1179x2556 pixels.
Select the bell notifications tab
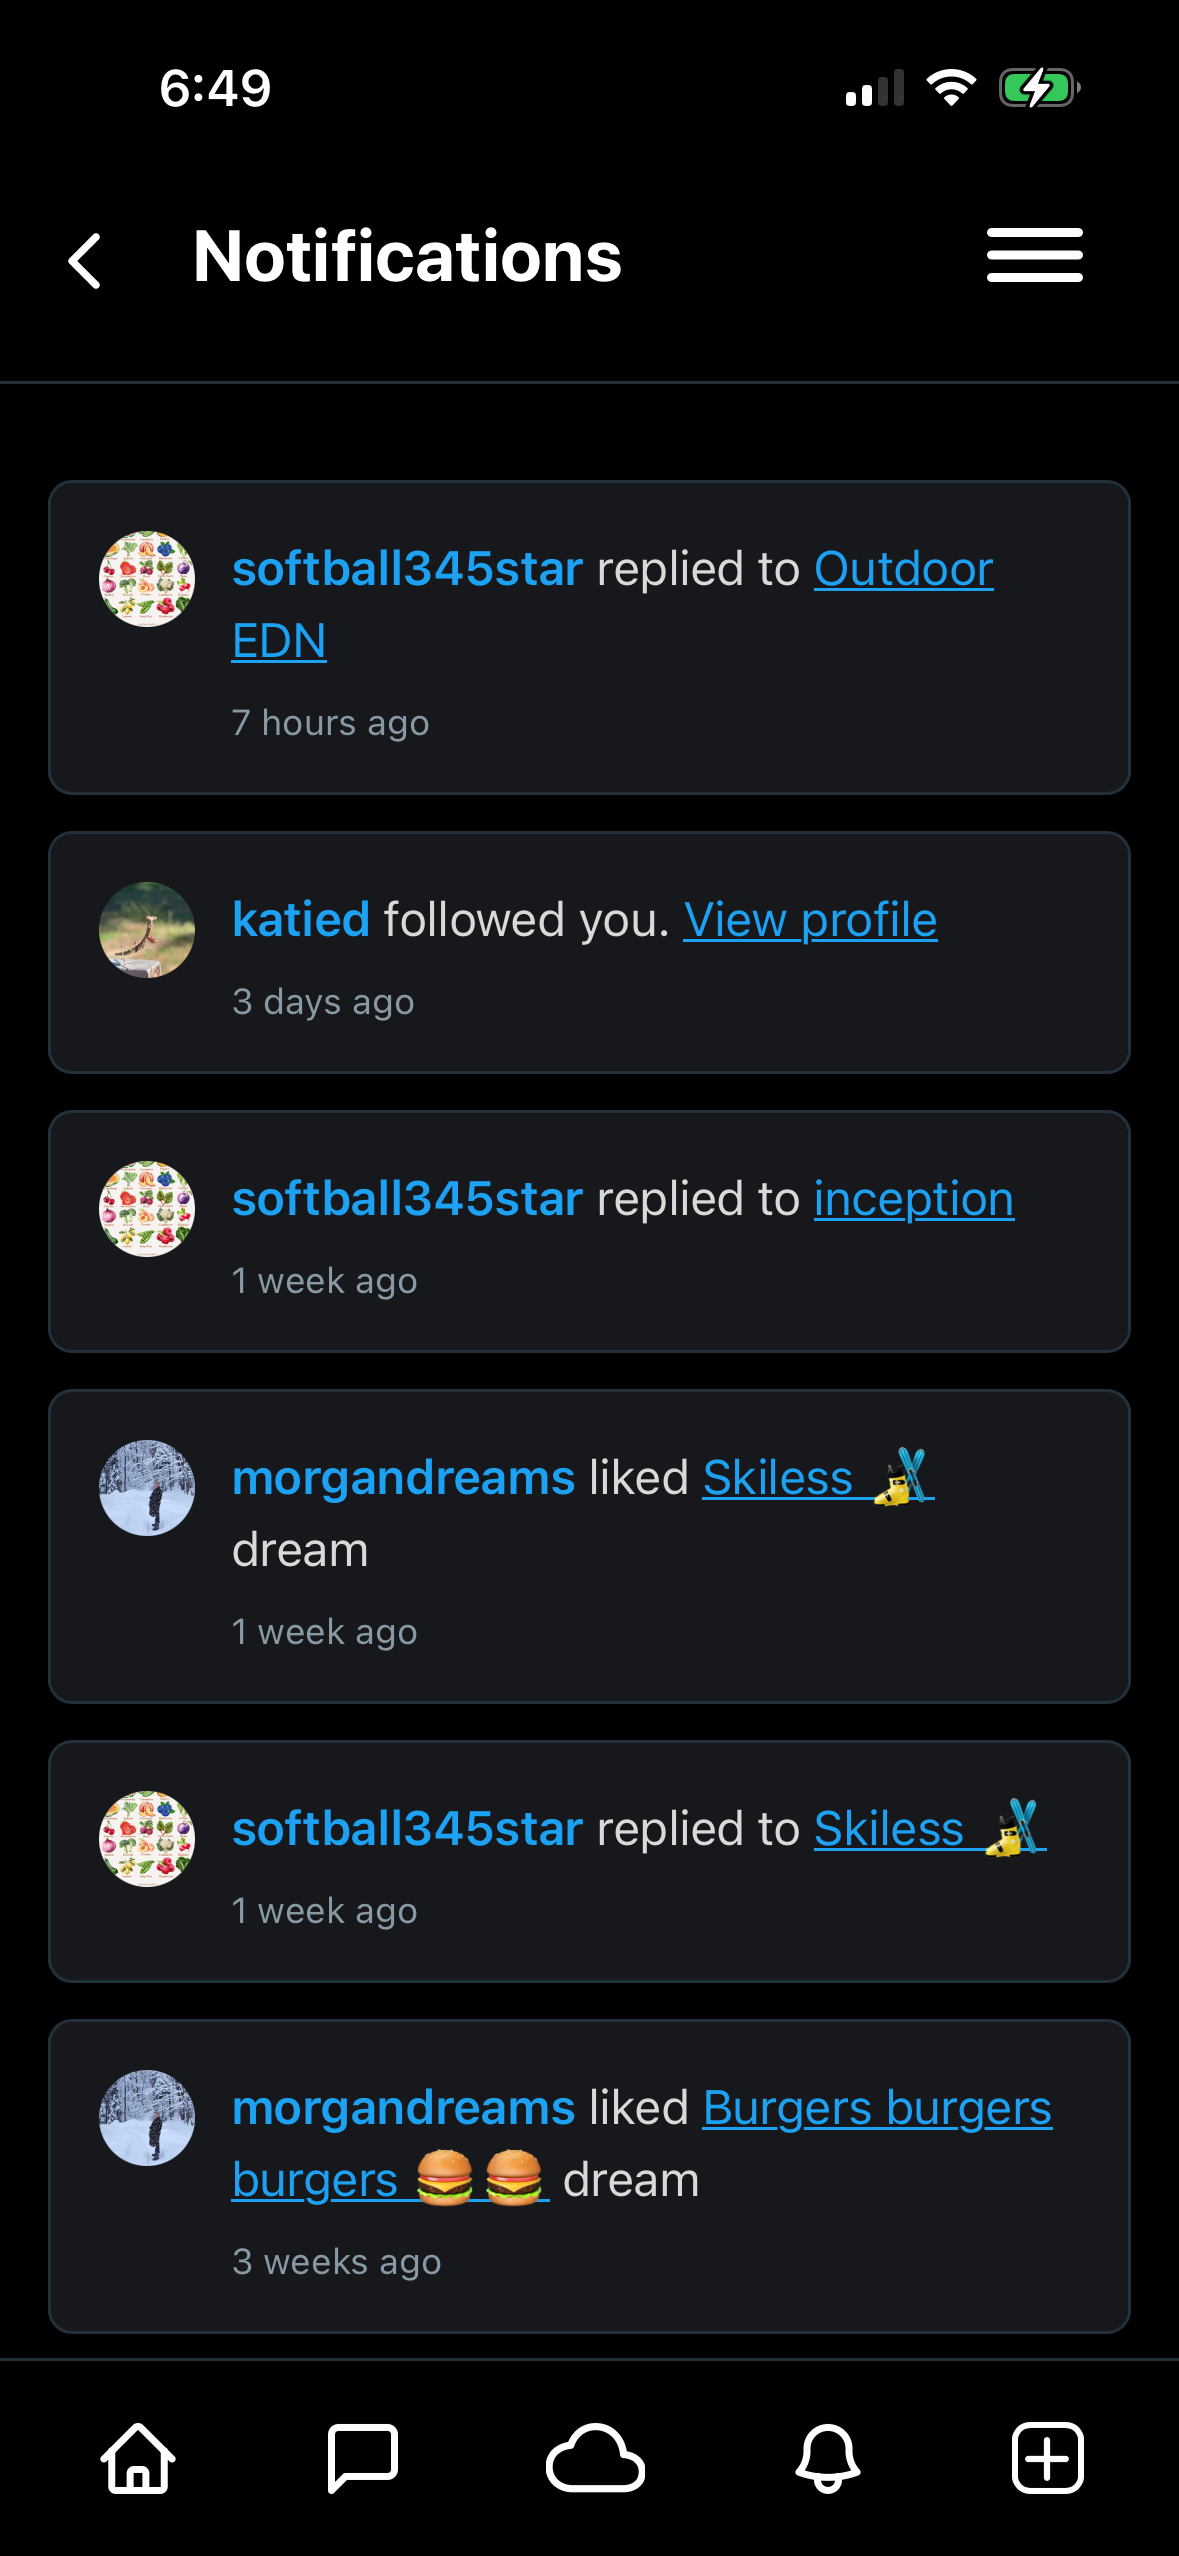[x=828, y=2457]
